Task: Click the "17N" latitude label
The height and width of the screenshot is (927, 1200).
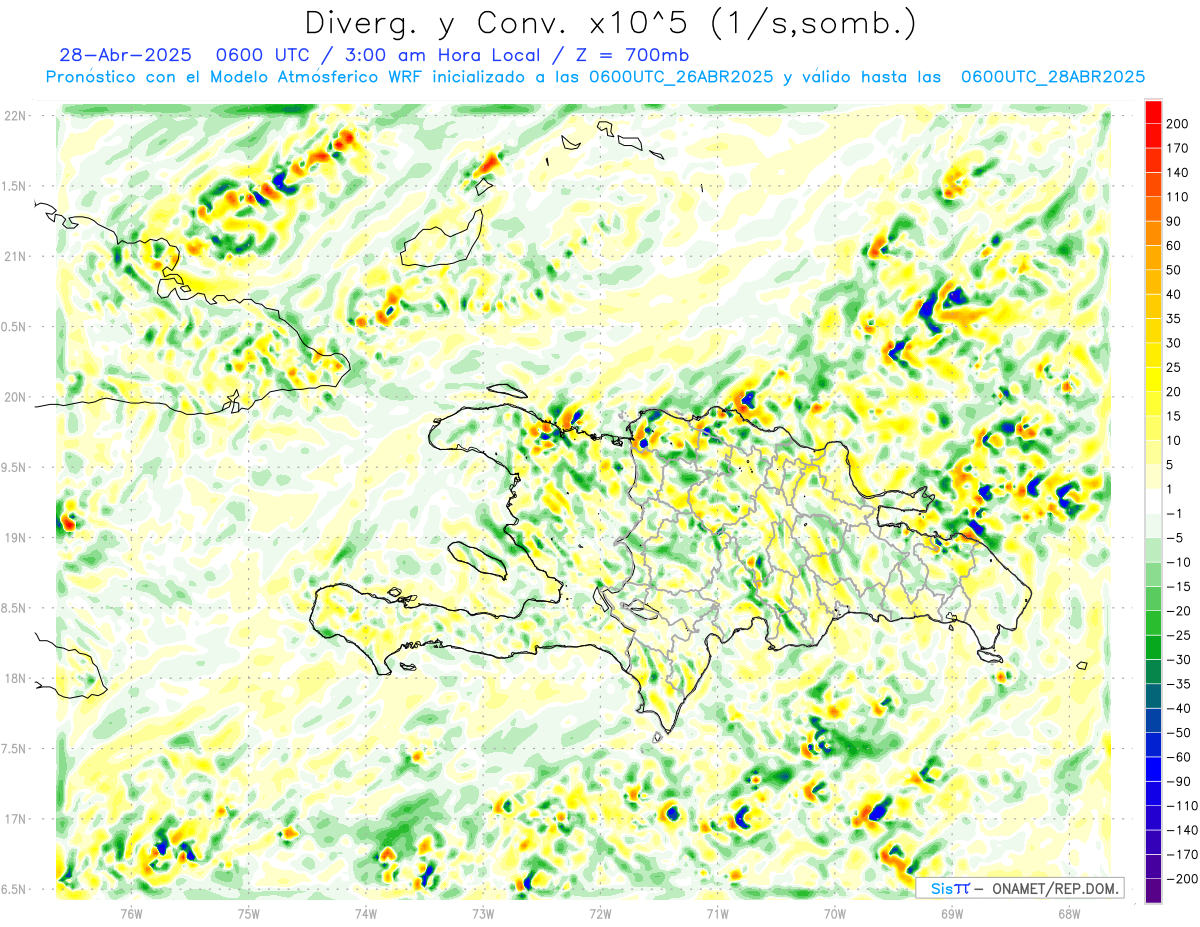Action: pyautogui.click(x=15, y=820)
